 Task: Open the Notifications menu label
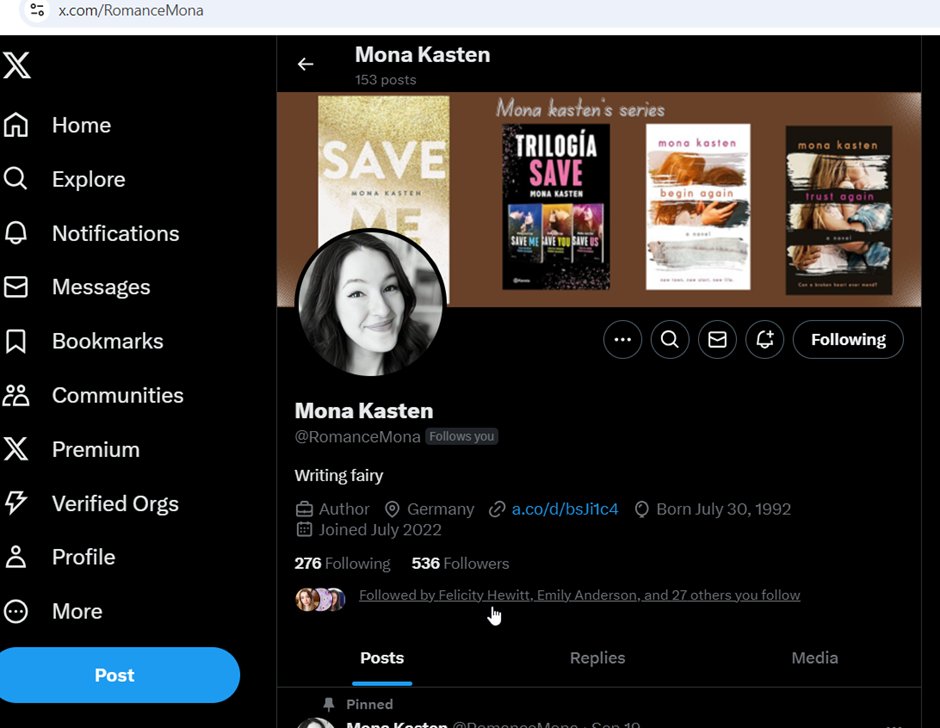[x=116, y=233]
